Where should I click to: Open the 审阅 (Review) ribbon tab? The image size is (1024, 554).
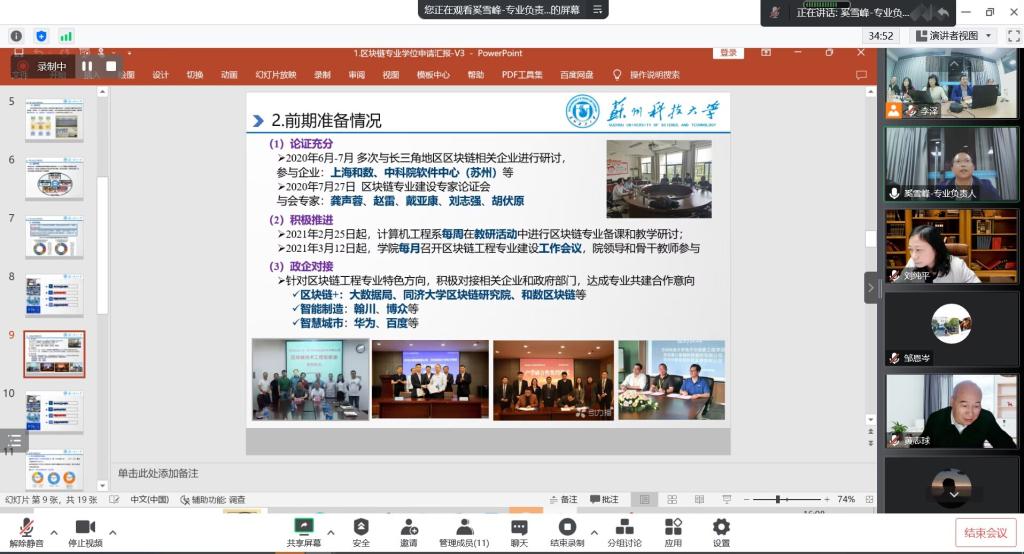tap(356, 75)
